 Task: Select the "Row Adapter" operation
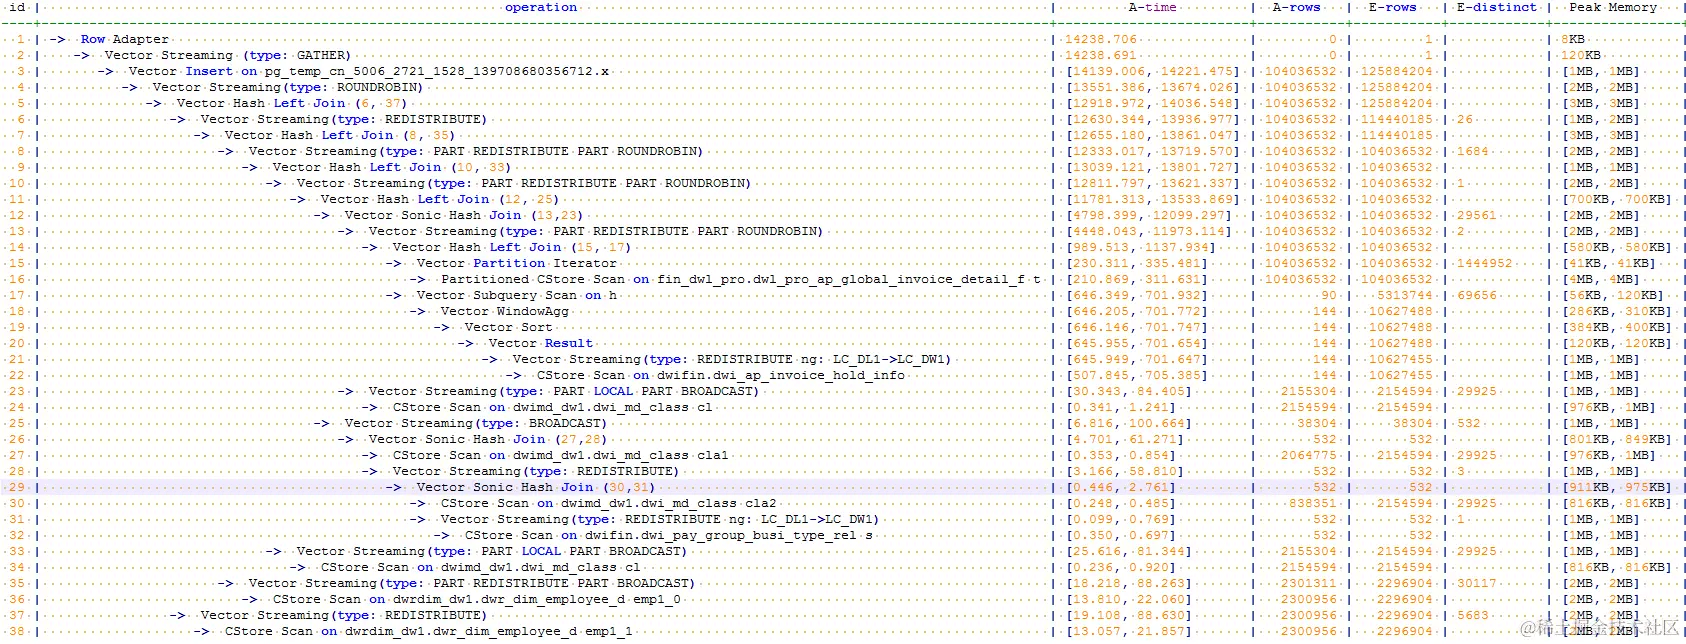125,39
